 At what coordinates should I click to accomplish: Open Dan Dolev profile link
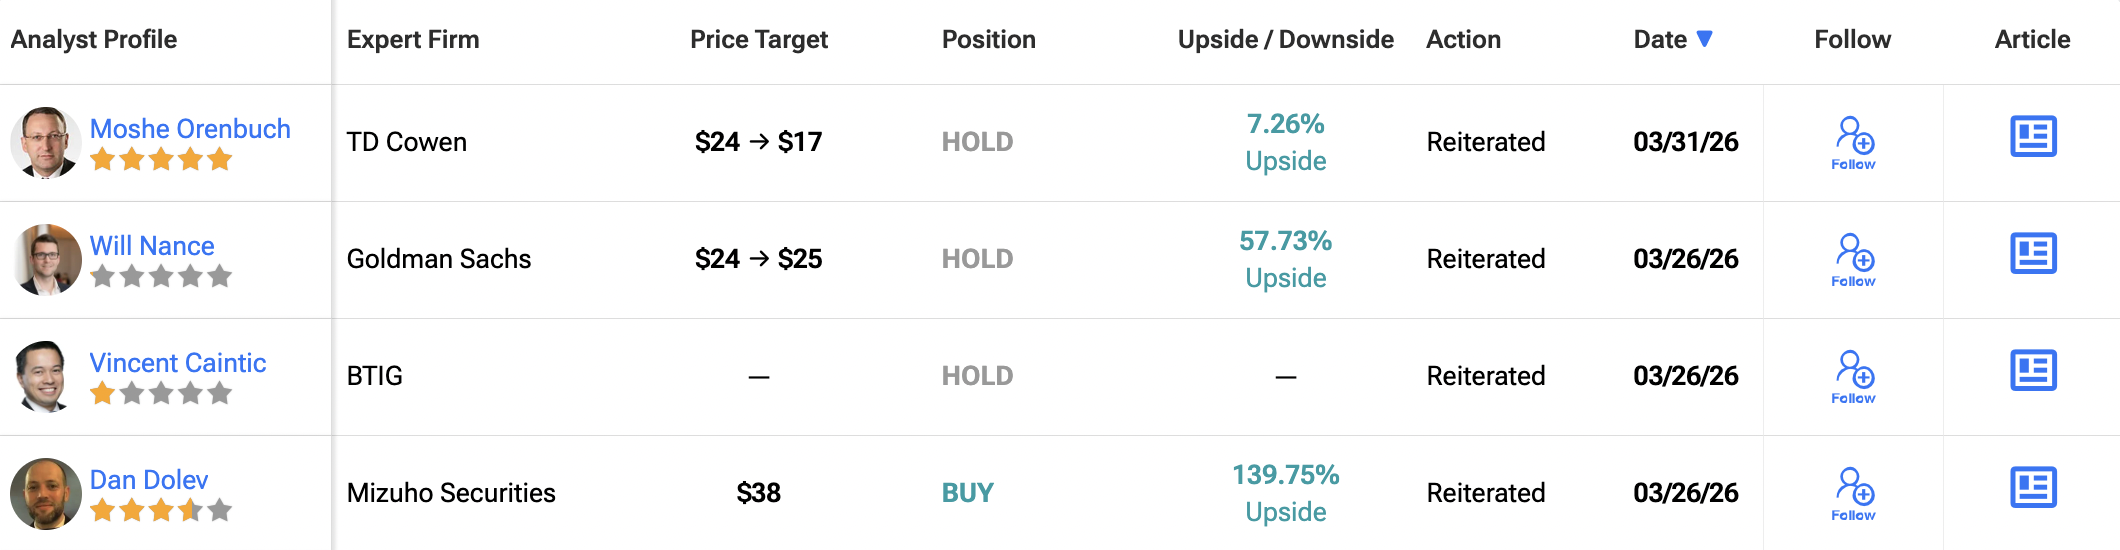tap(149, 480)
